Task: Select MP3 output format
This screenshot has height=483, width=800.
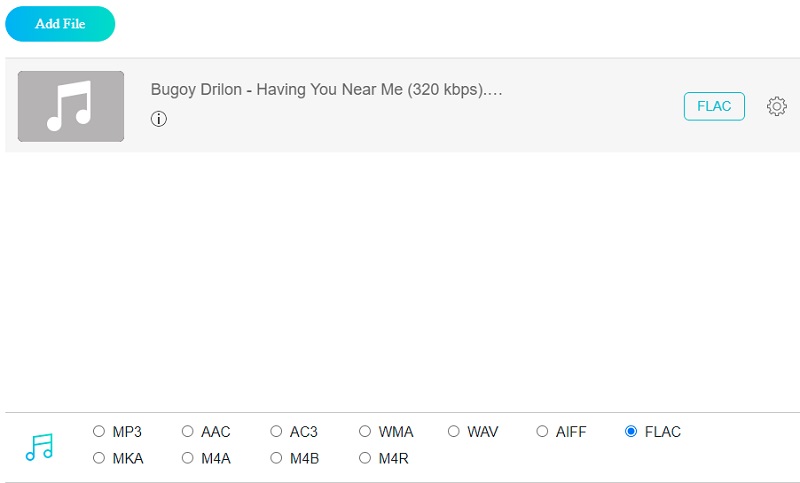Action: [99, 432]
